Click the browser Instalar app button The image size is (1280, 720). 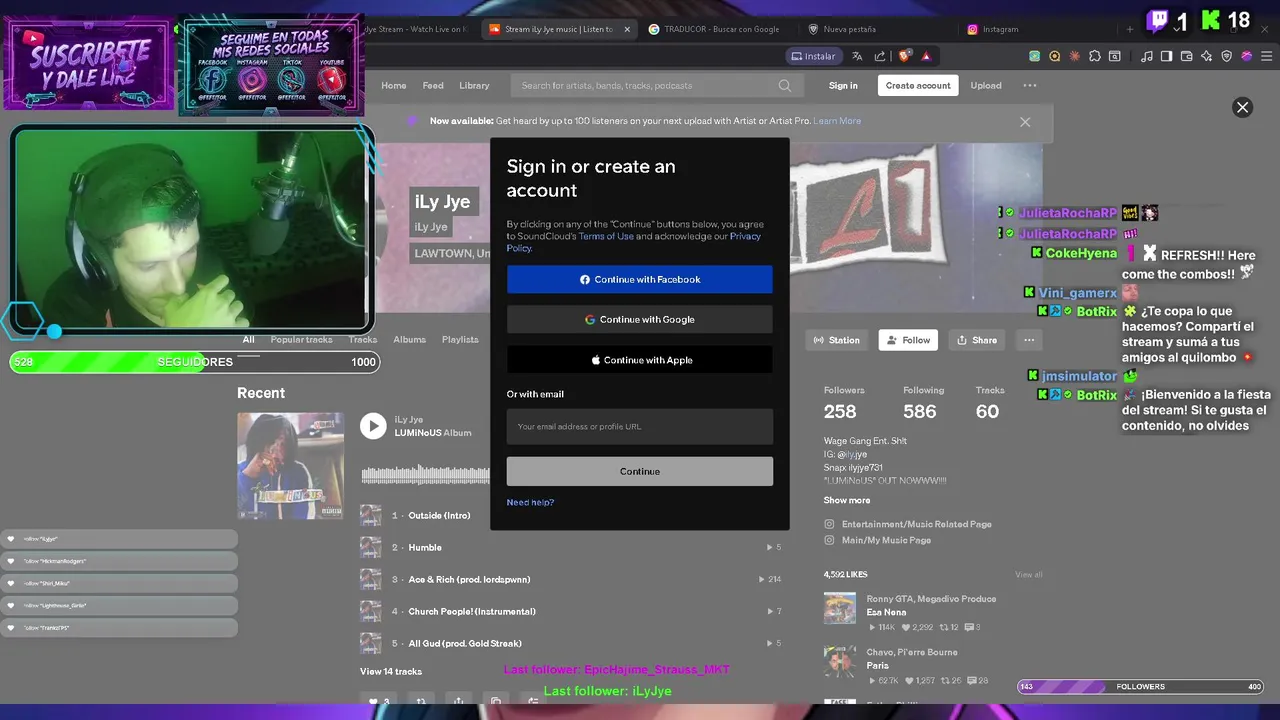coord(812,56)
